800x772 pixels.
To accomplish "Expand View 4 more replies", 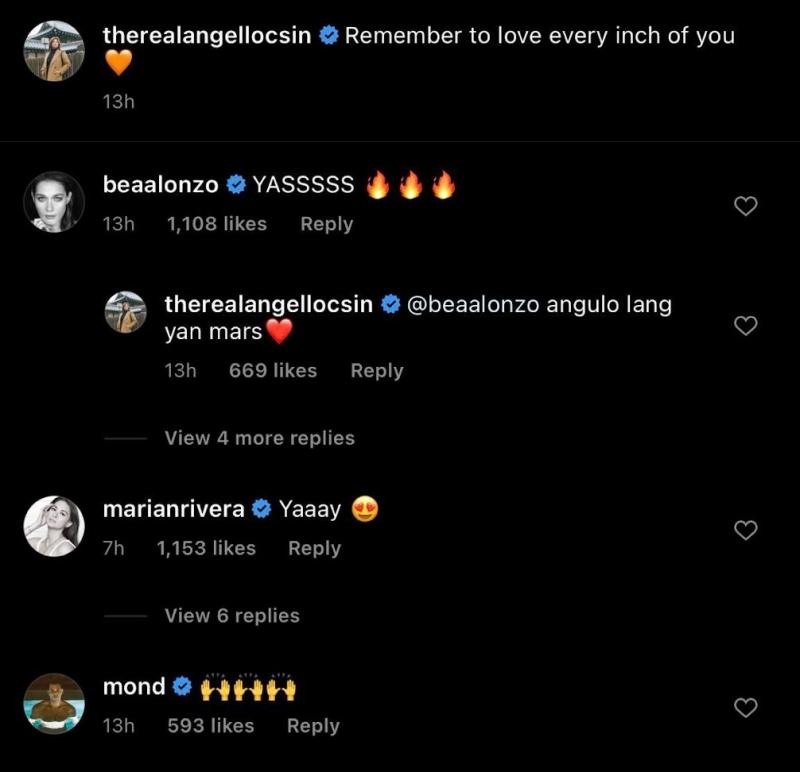I will (259, 438).
